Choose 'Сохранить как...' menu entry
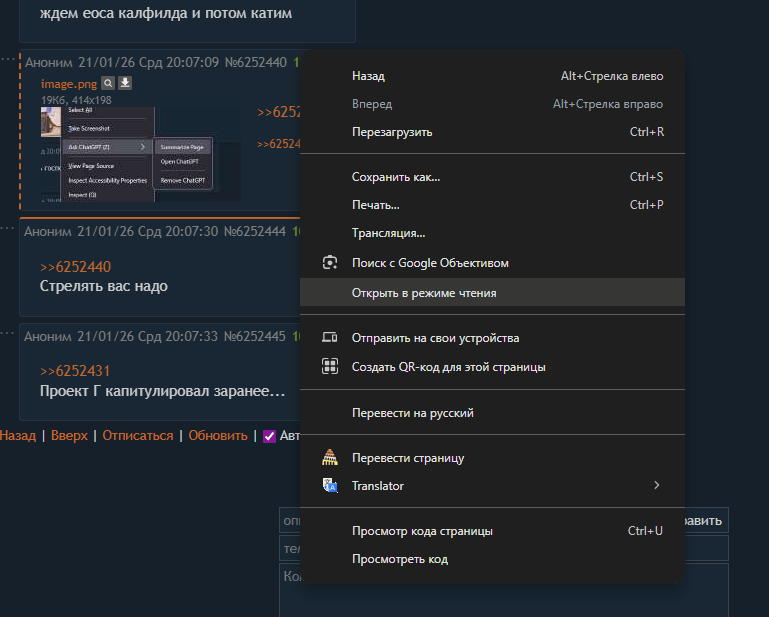Screen dimensions: 769x617 [x=492, y=177]
